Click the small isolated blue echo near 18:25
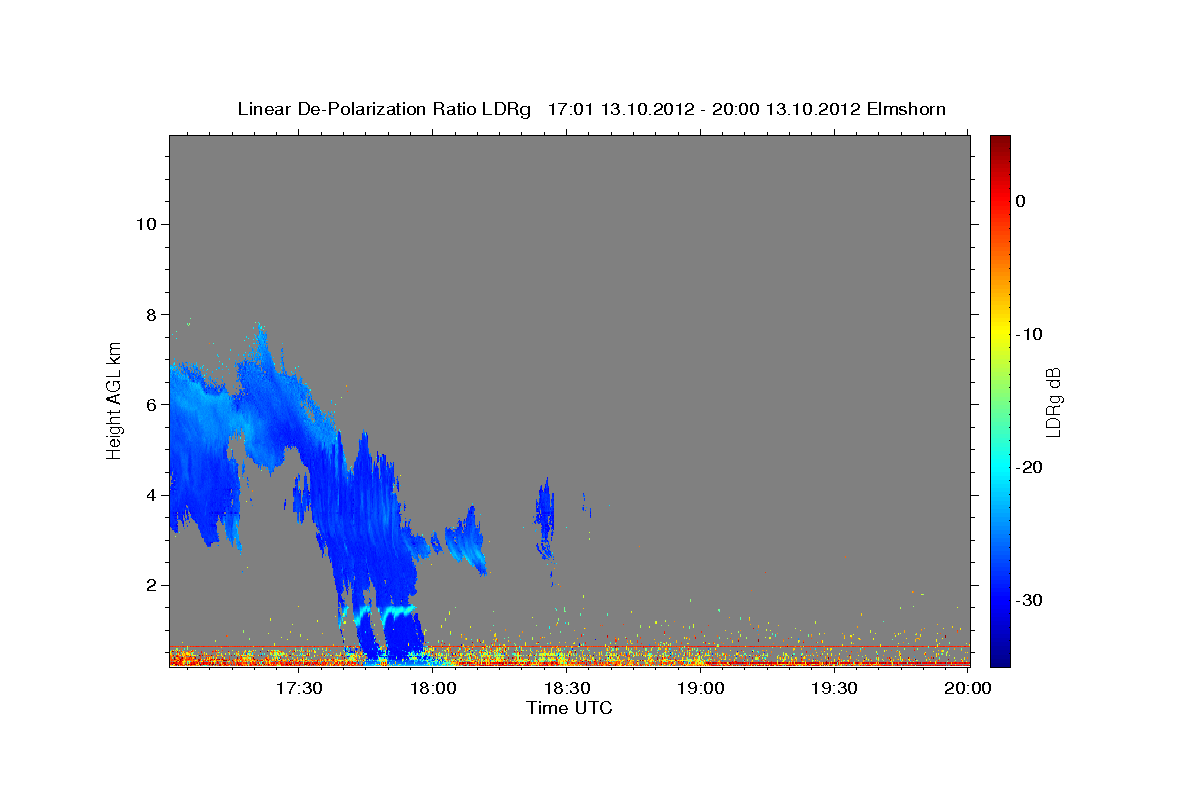 pos(545,518)
